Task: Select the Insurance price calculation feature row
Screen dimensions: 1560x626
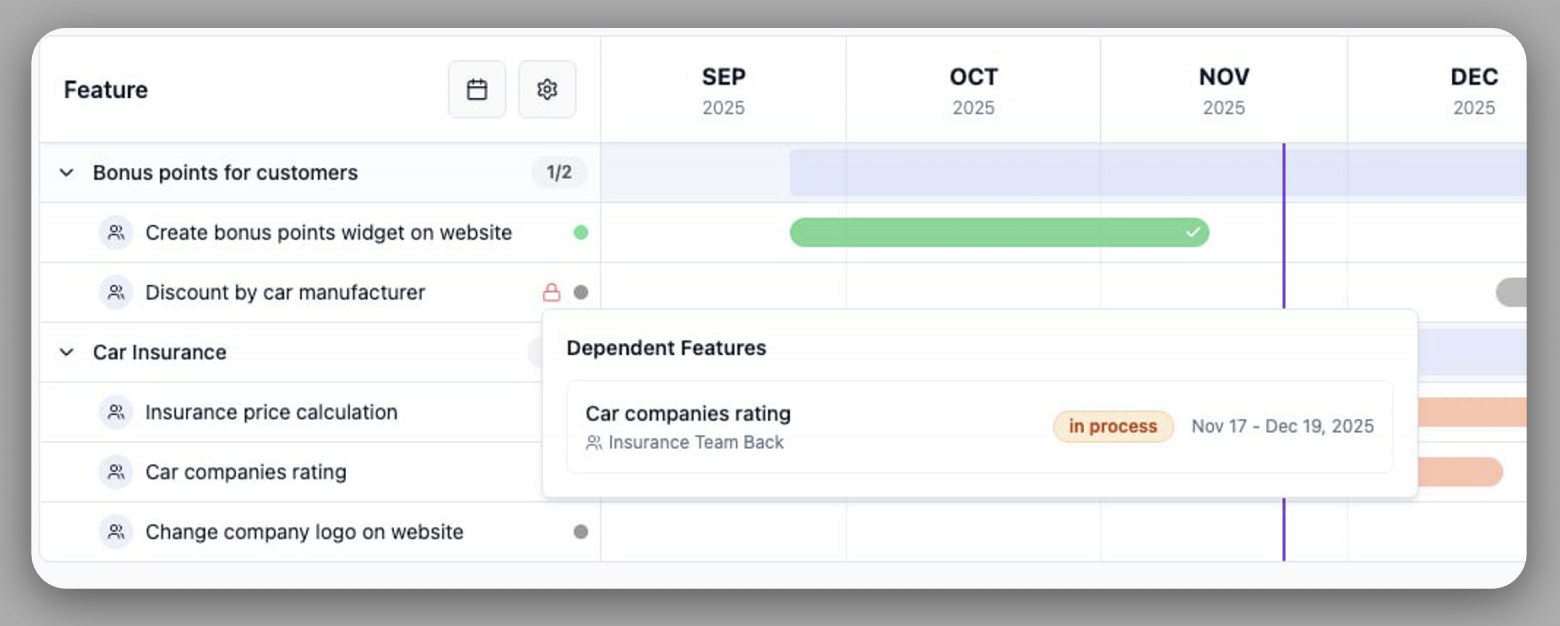Action: click(x=271, y=412)
